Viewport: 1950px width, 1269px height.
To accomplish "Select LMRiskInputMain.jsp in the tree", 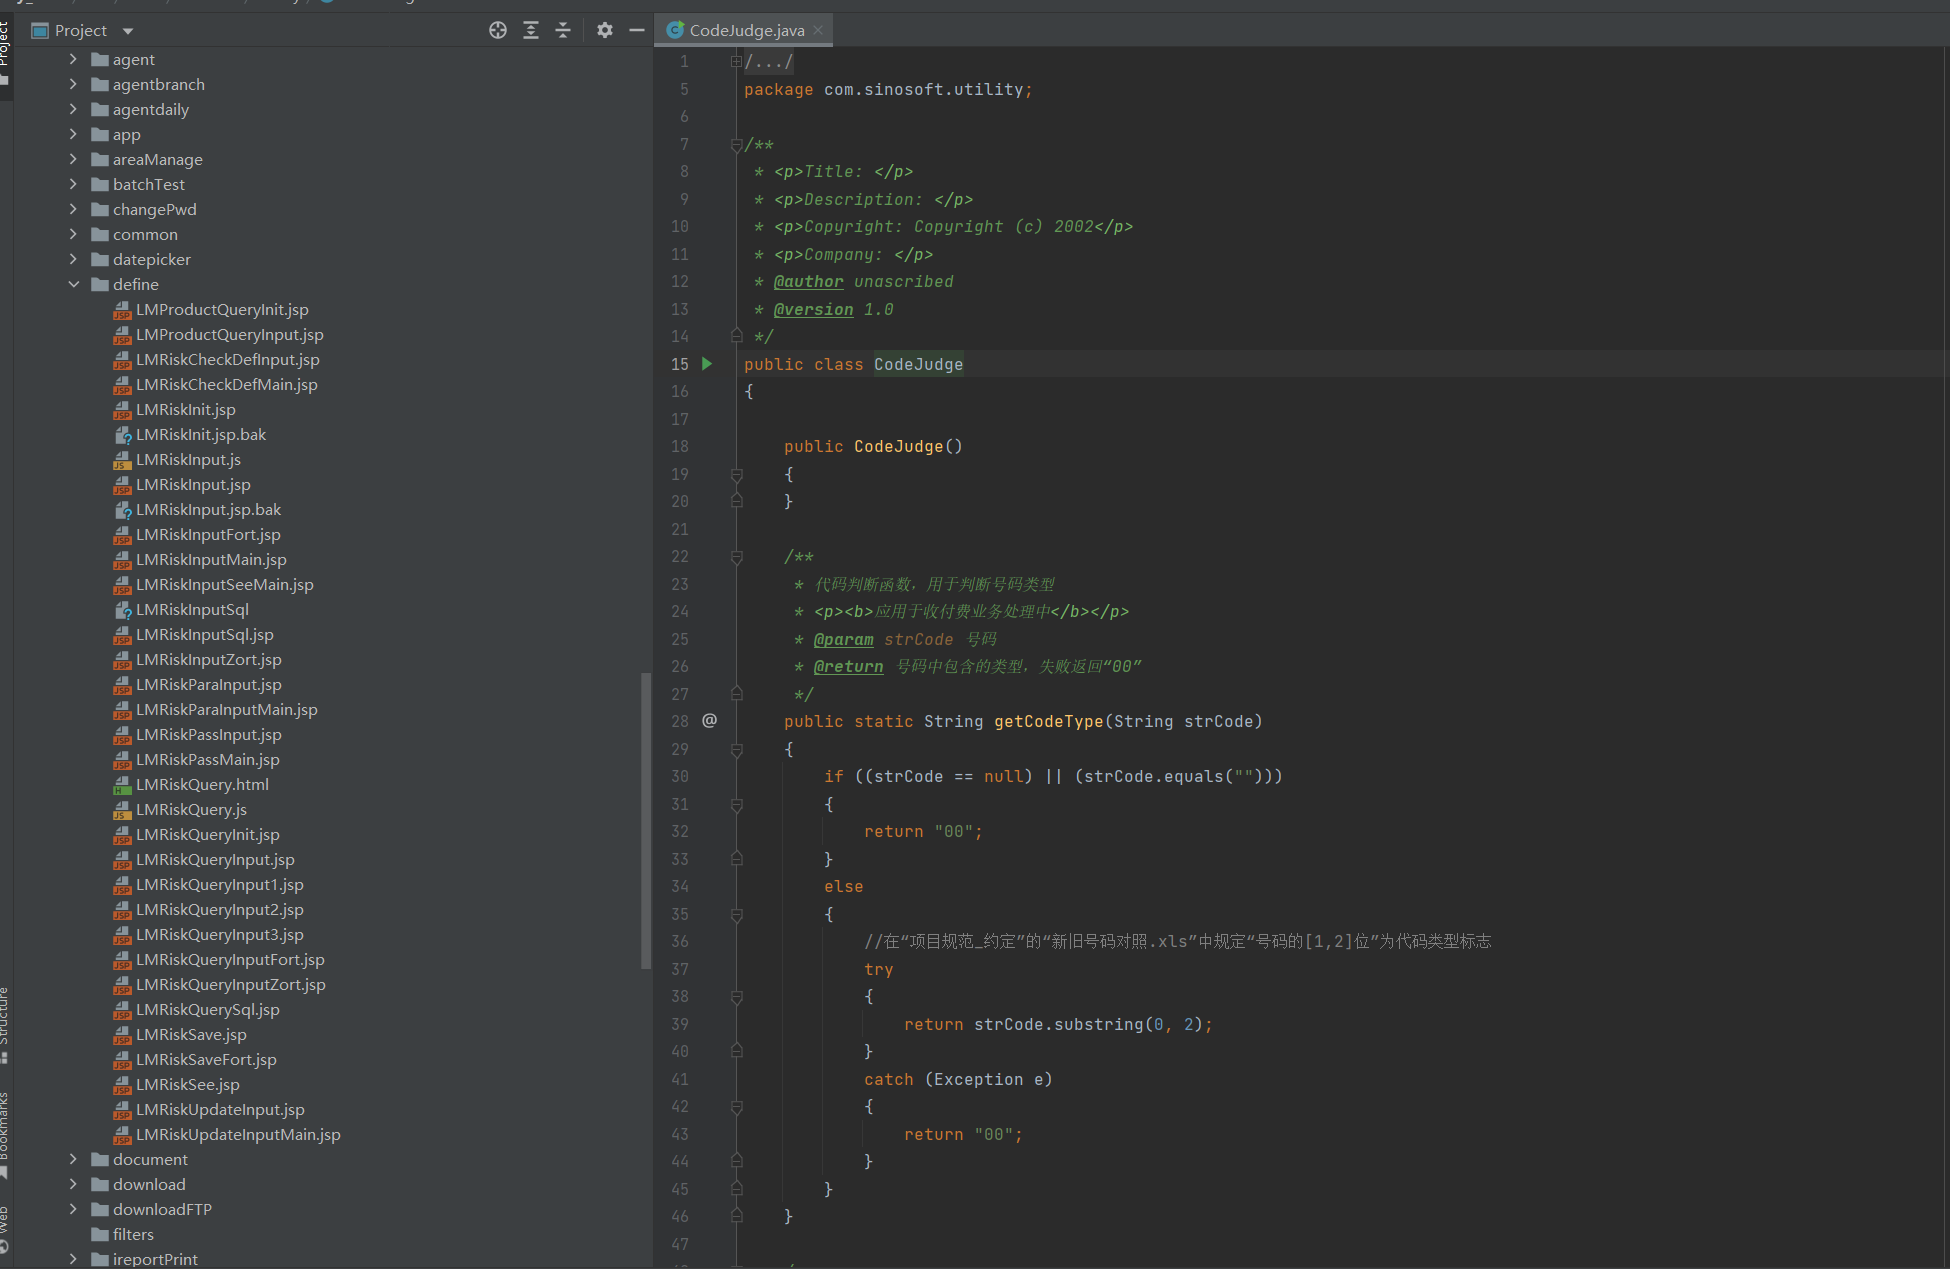I will pyautogui.click(x=211, y=559).
